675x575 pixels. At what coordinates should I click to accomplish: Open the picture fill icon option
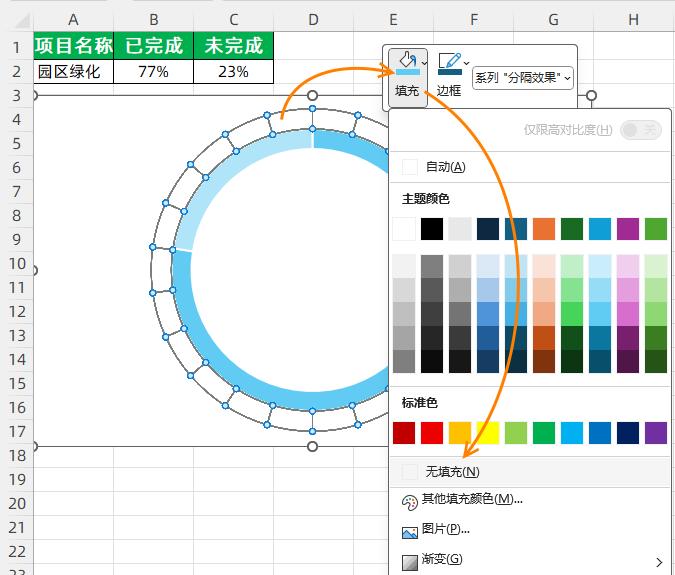[410, 531]
